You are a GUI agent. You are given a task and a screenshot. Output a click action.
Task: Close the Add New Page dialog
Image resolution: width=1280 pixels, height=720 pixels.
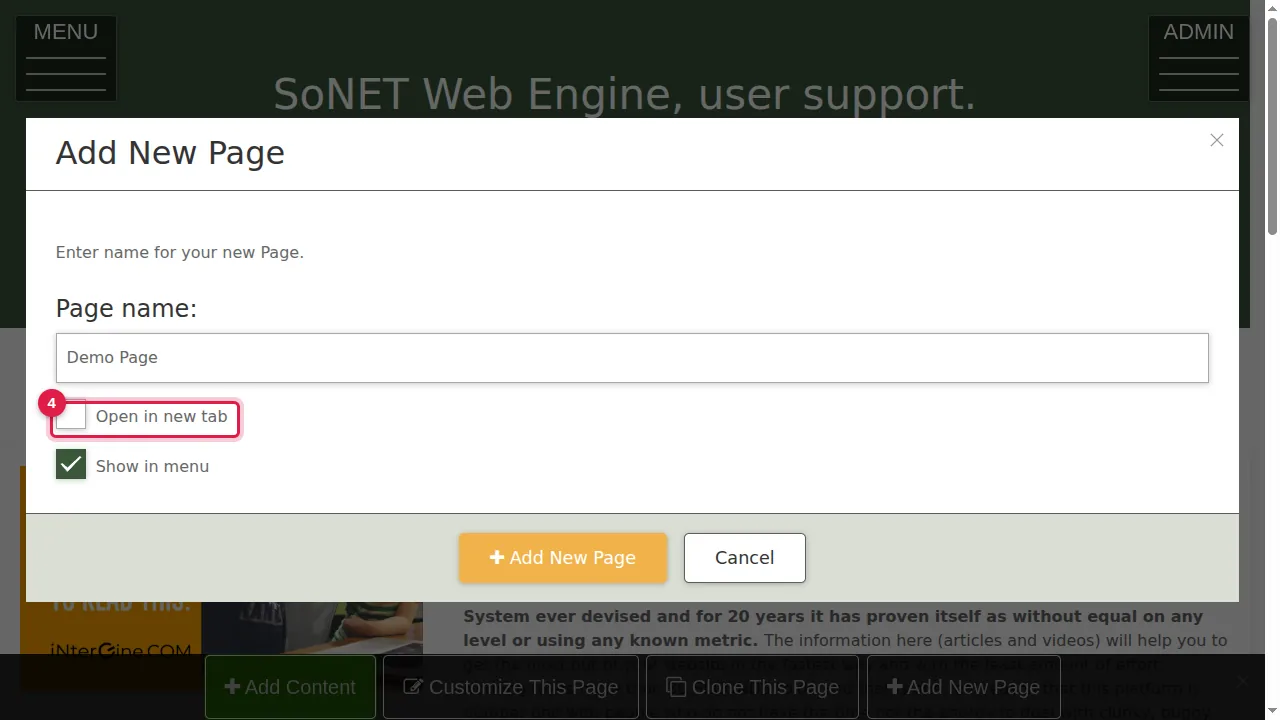(x=1216, y=140)
